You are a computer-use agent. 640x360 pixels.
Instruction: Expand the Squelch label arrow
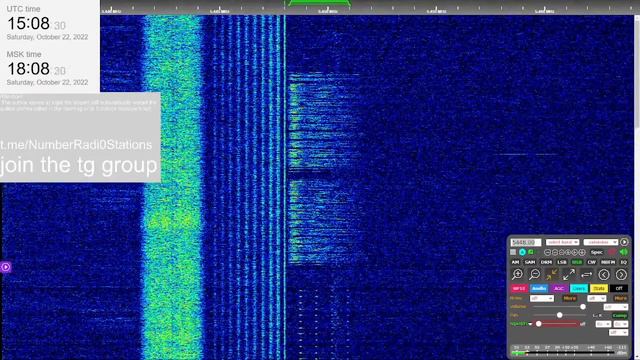pyautogui.click(x=530, y=324)
